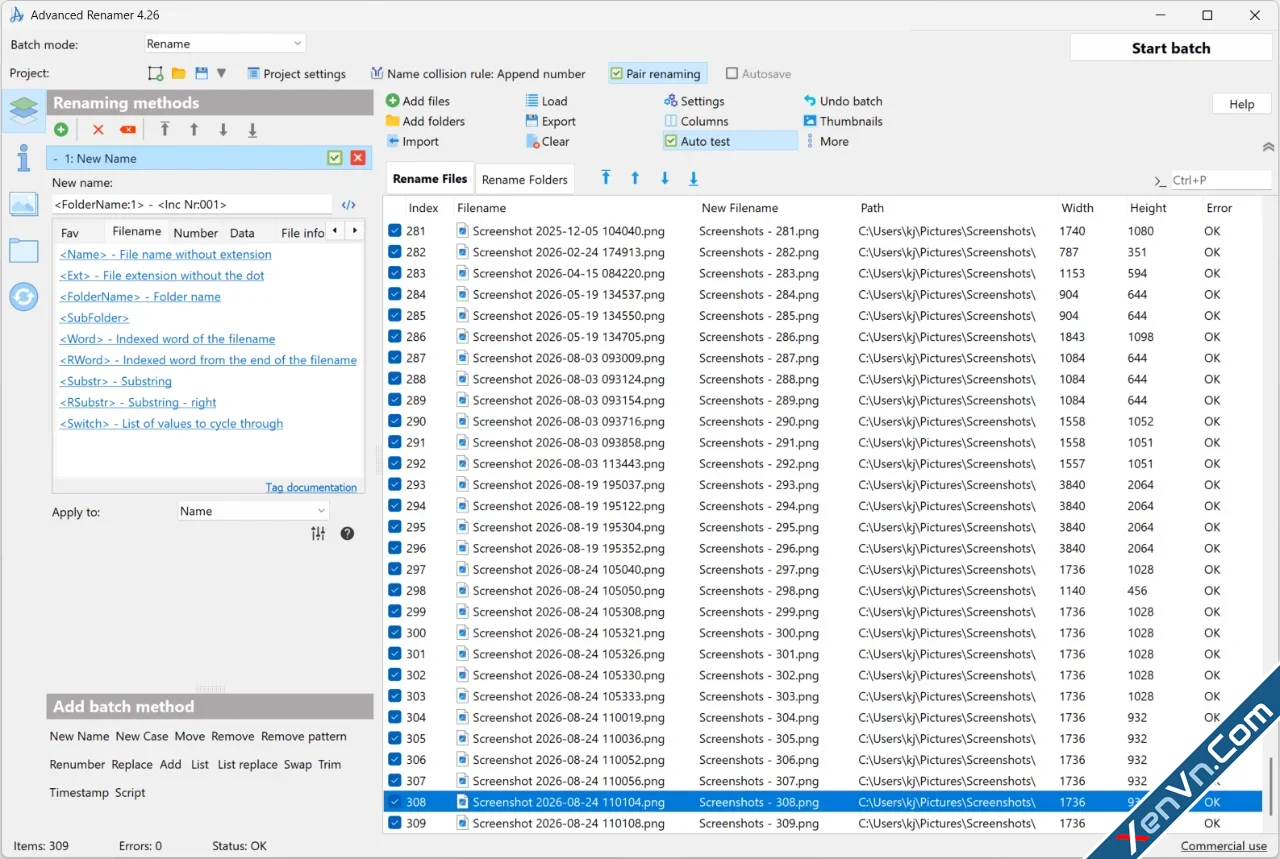Click the red X delete method icon
This screenshot has height=859, width=1280.
click(x=98, y=130)
